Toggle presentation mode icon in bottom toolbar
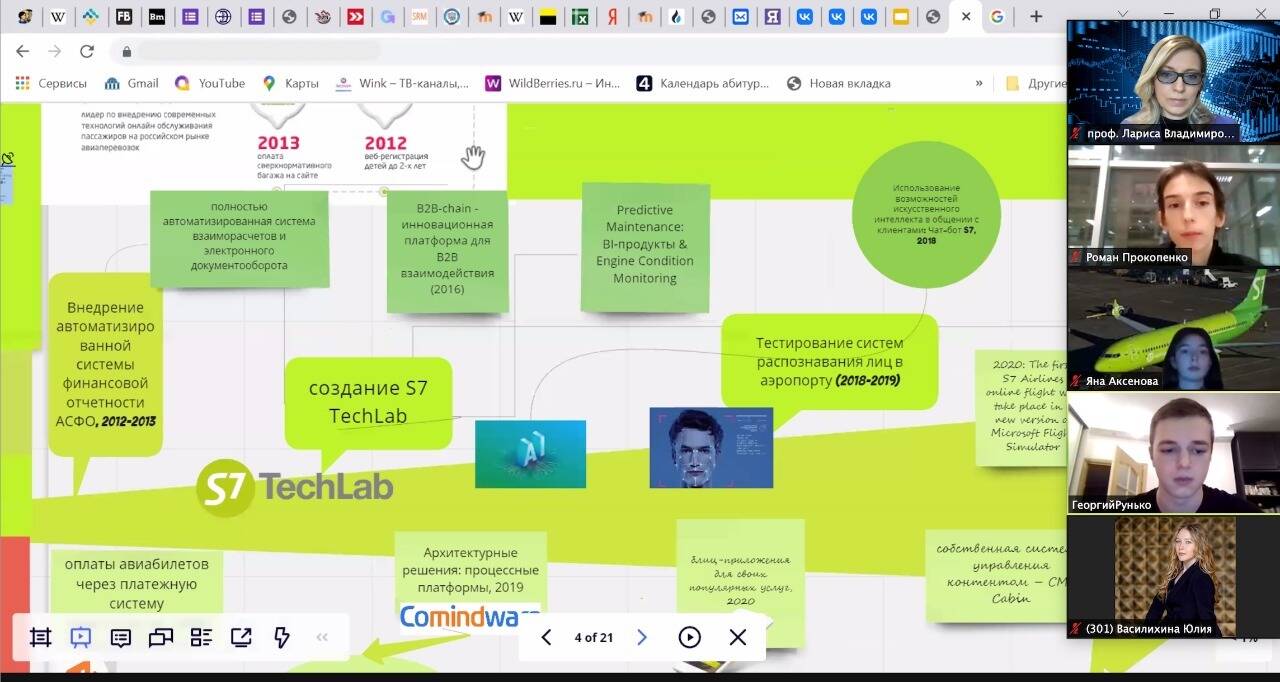The image size is (1280, 682). pyautogui.click(x=81, y=637)
